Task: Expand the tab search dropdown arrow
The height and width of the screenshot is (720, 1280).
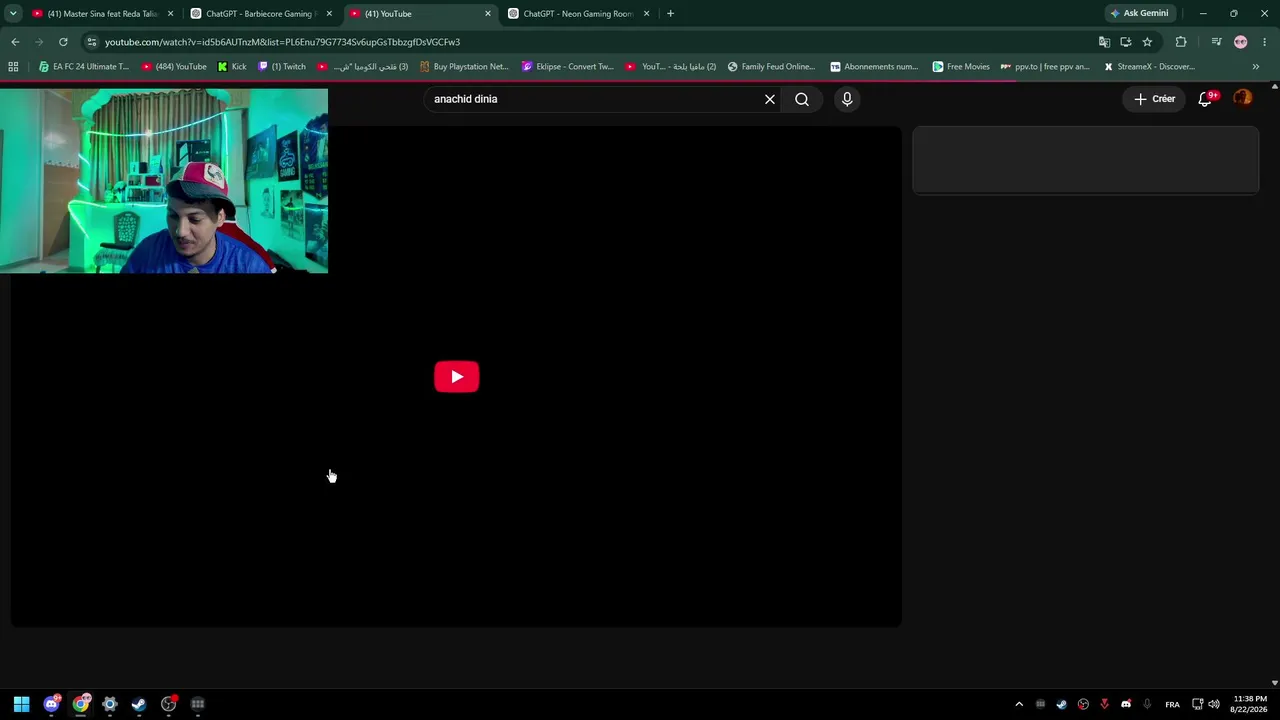Action: tap(13, 14)
